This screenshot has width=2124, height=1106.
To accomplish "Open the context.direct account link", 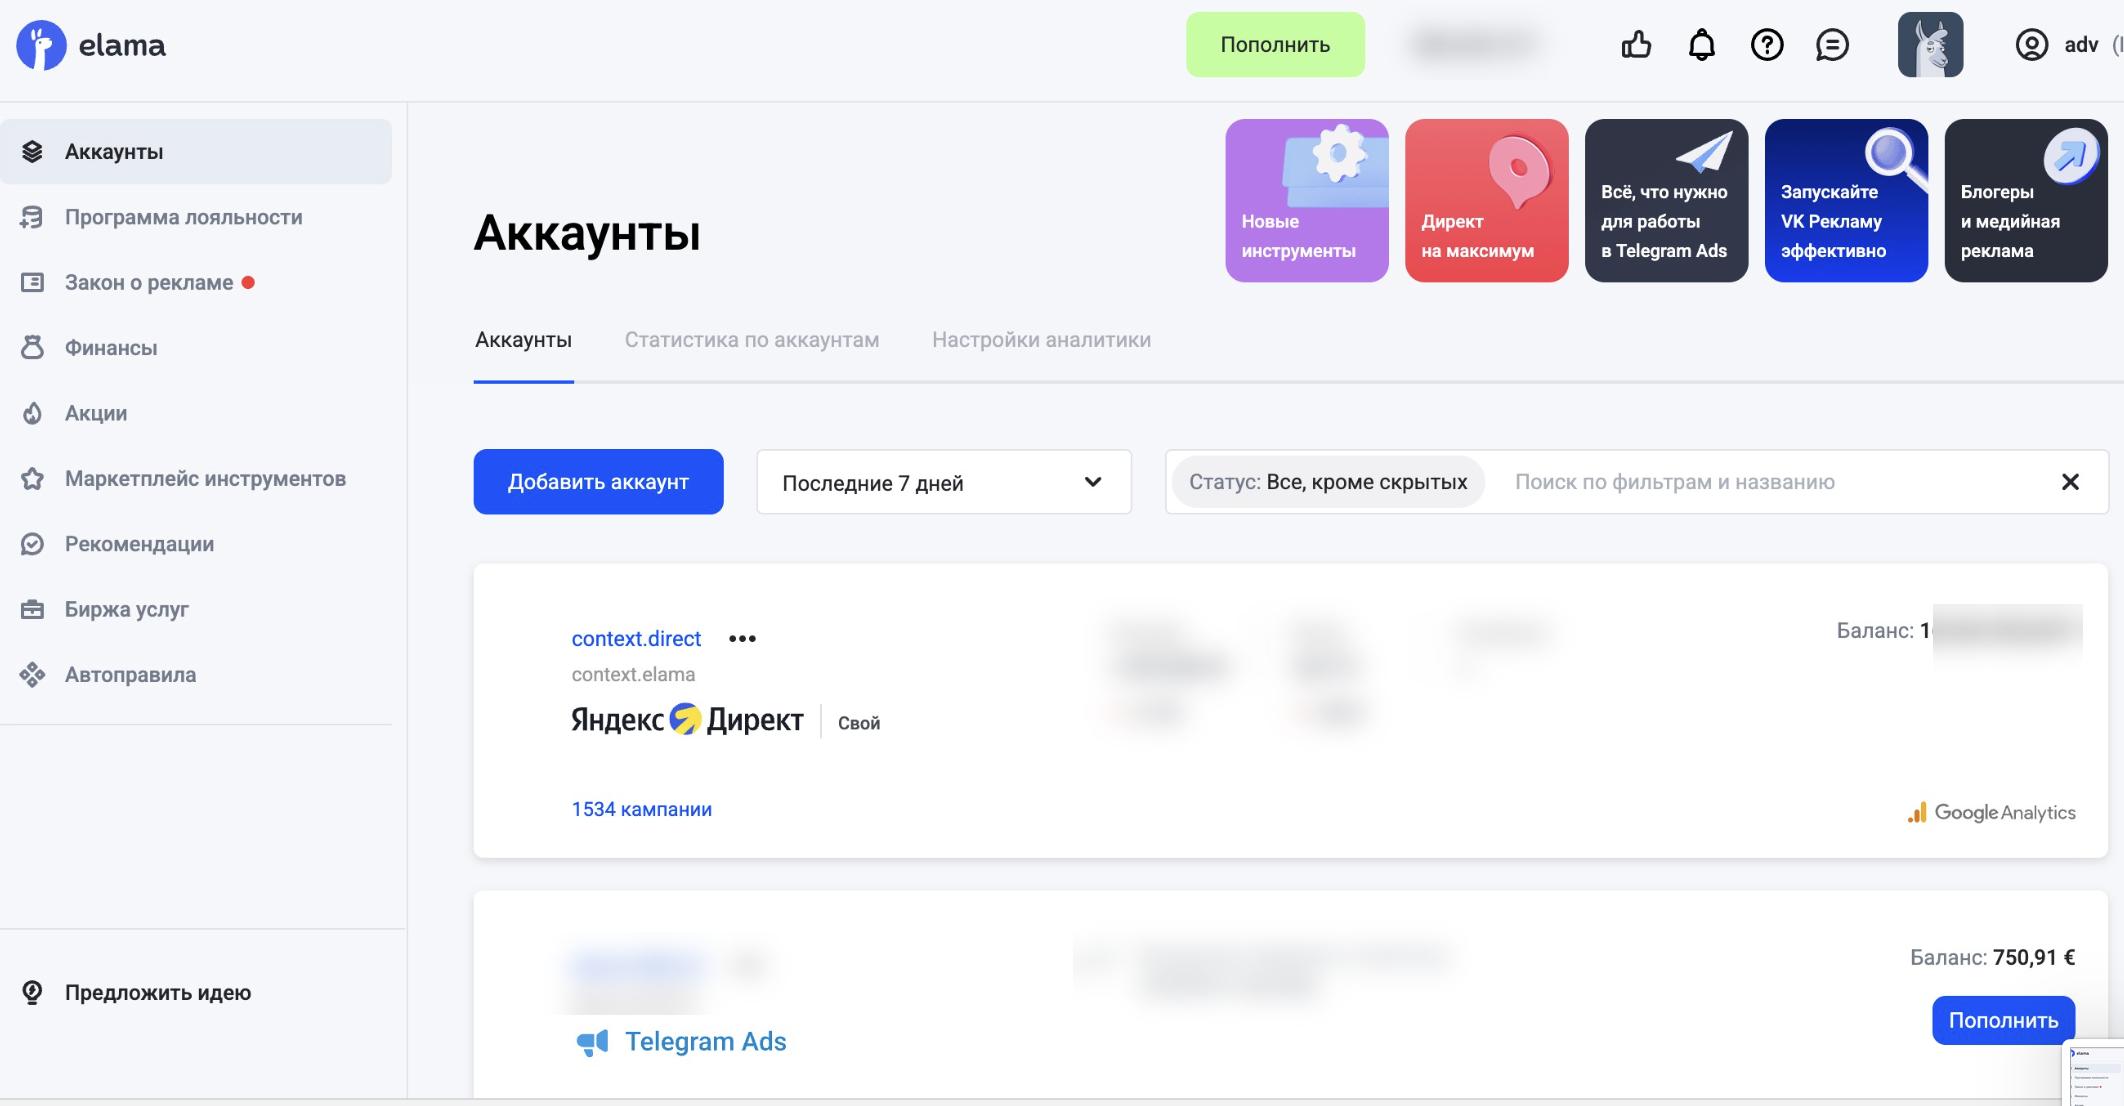I will point(636,638).
